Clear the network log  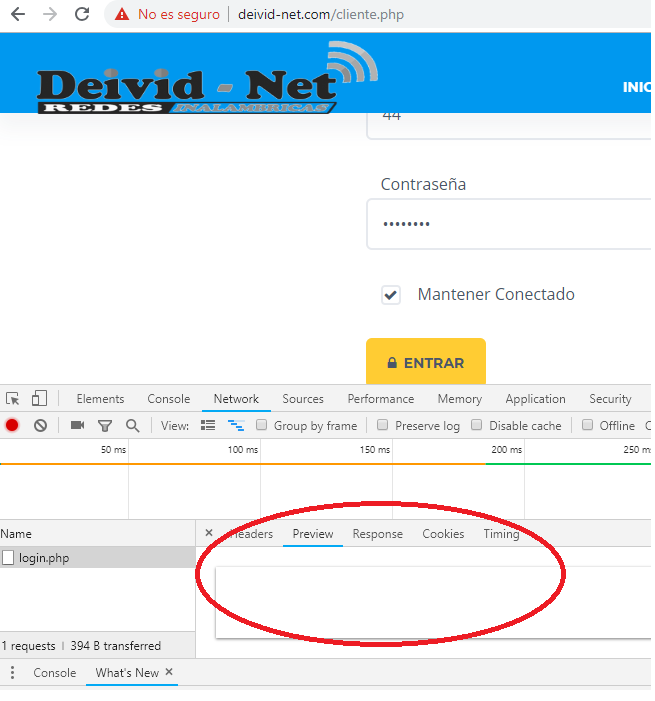click(x=40, y=425)
